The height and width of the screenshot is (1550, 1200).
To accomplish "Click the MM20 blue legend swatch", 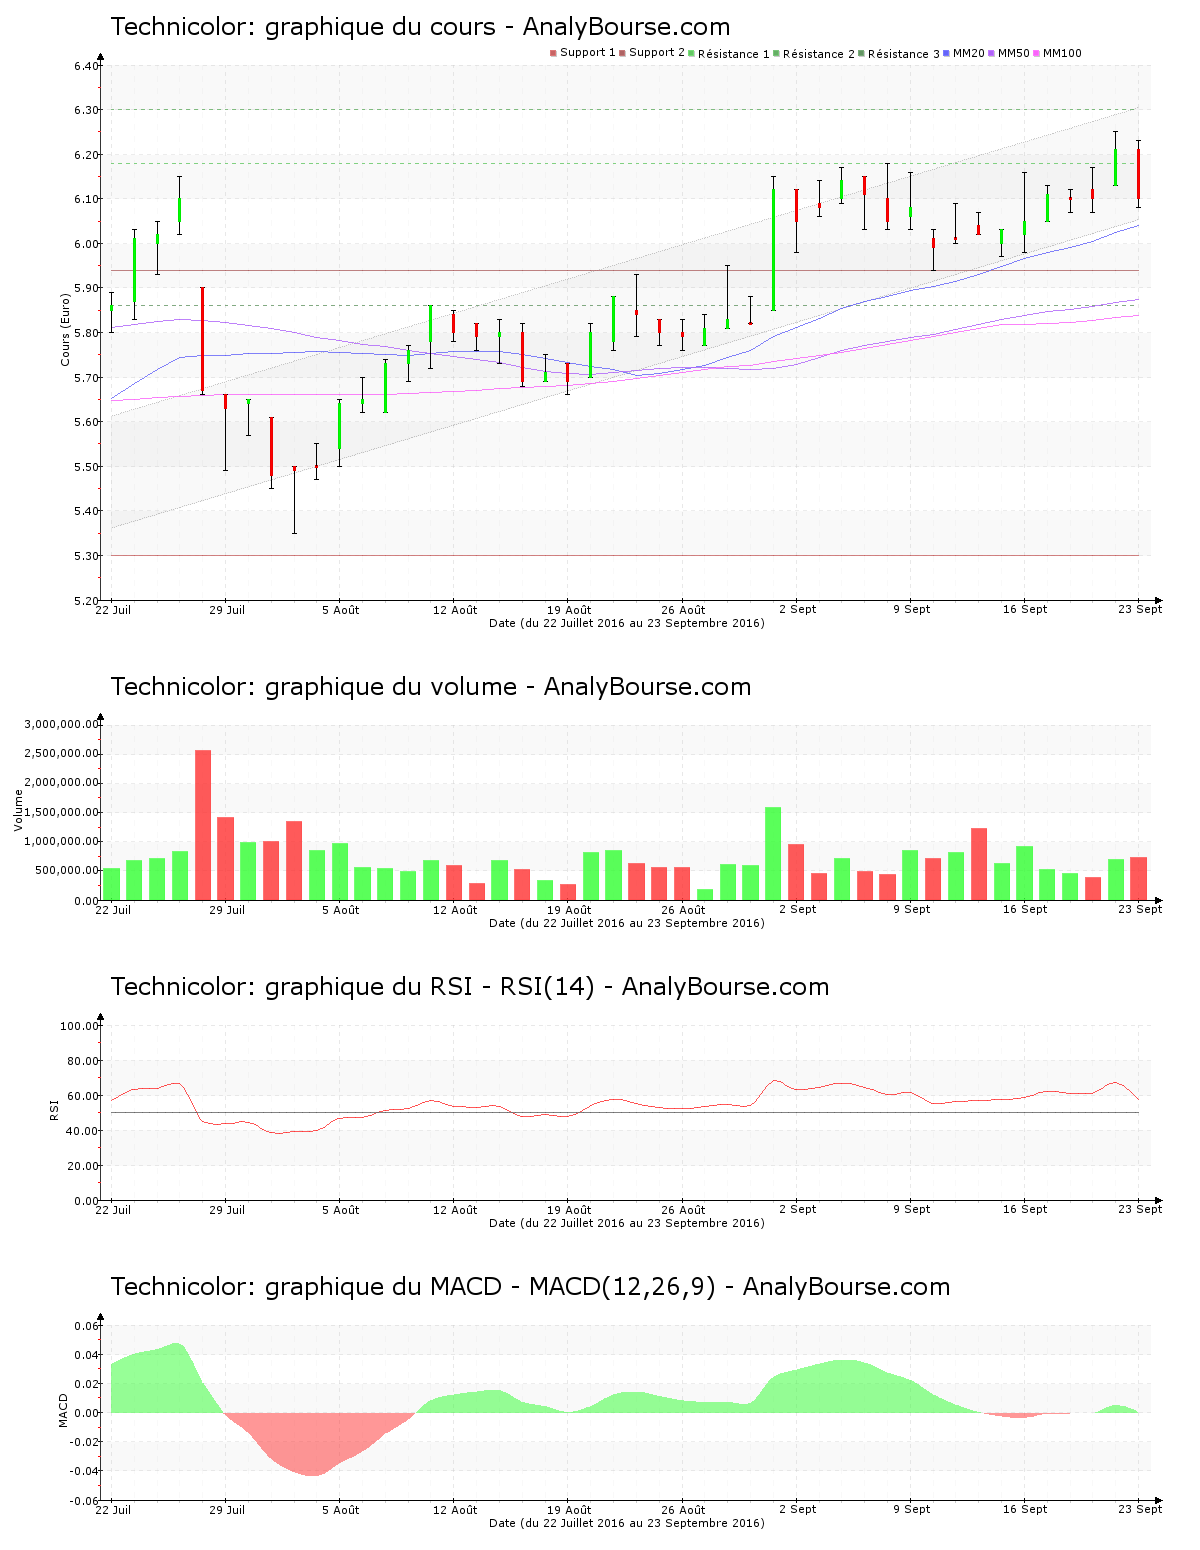I will [x=947, y=53].
